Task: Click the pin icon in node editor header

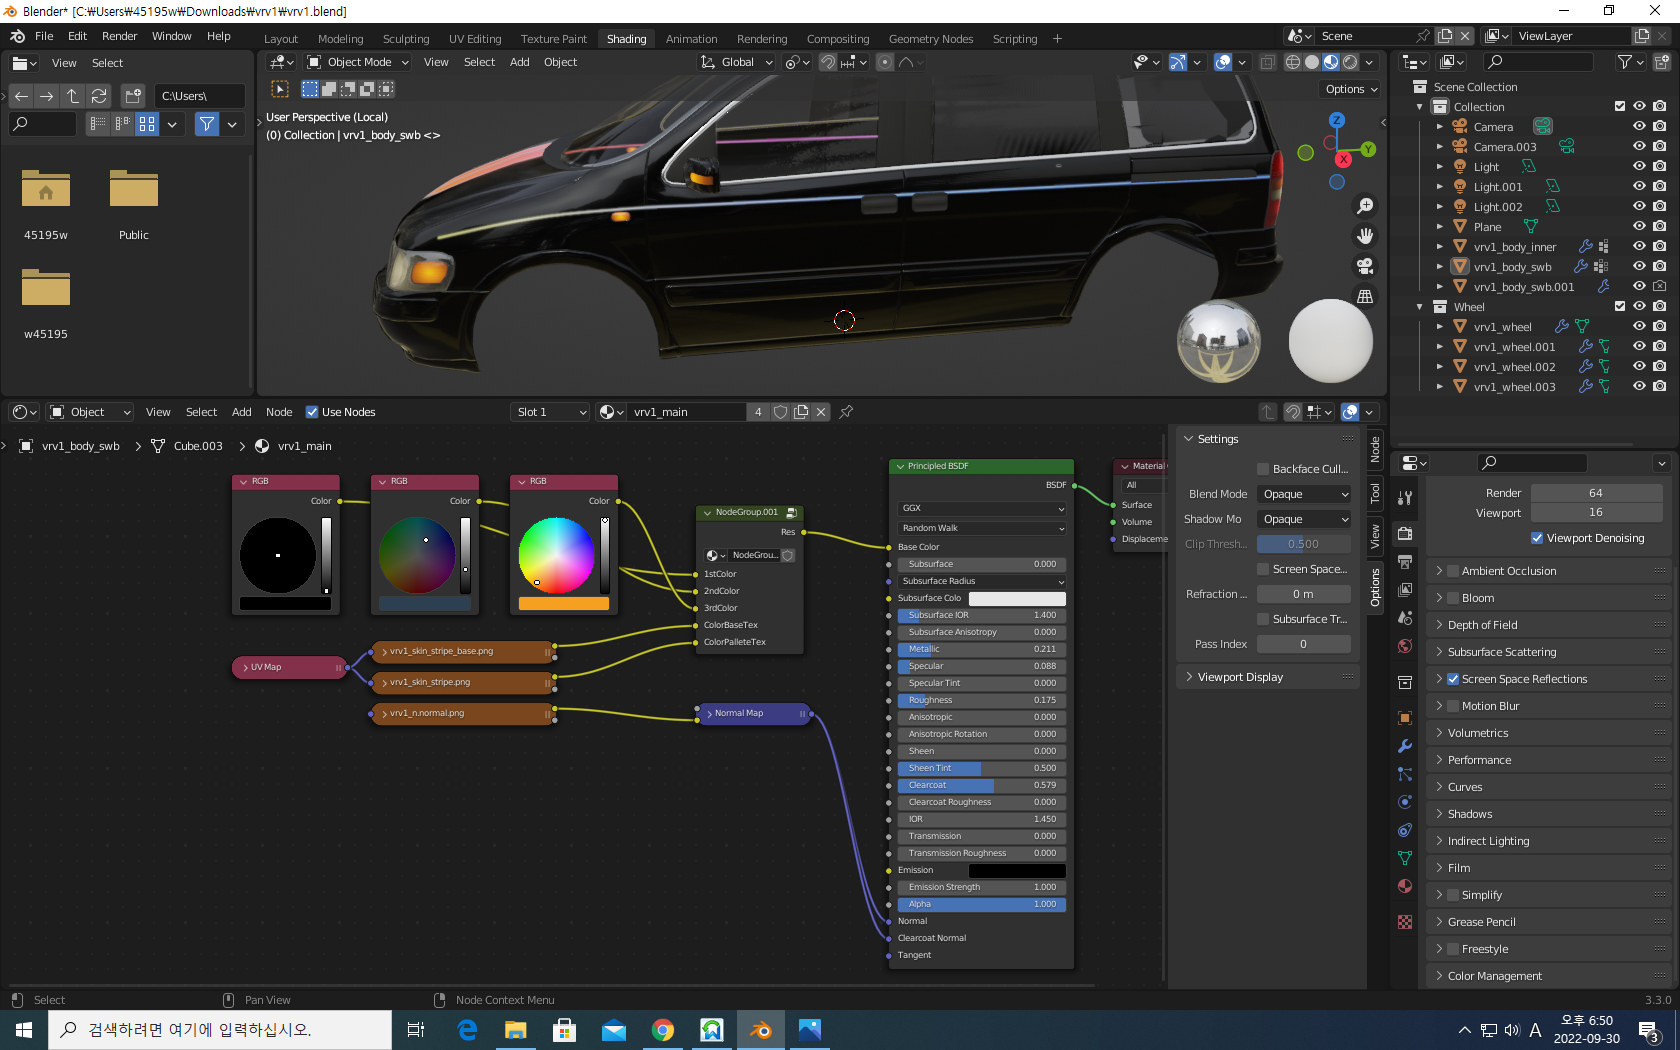Action: pyautogui.click(x=846, y=412)
